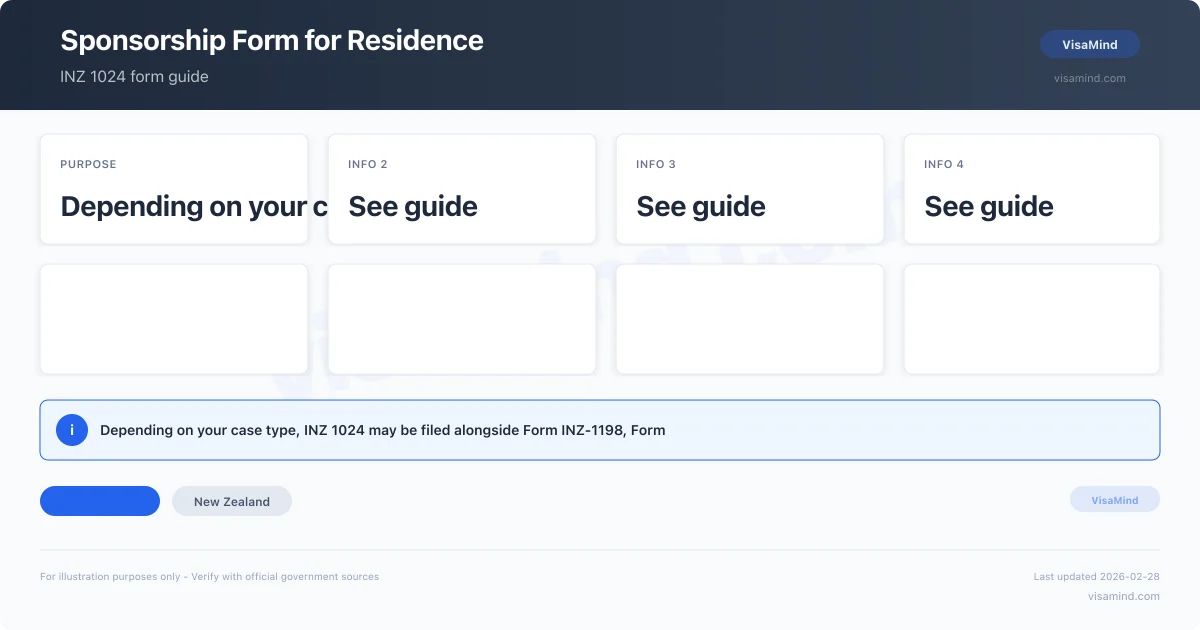Open the VisaMind badge in the header

[x=1090, y=44]
